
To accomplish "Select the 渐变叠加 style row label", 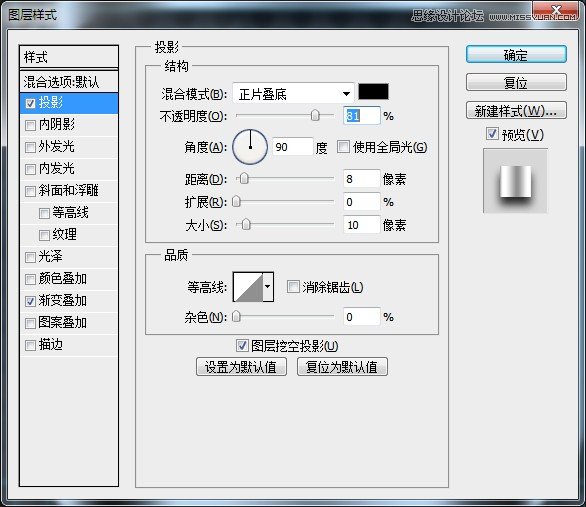I will coord(62,301).
